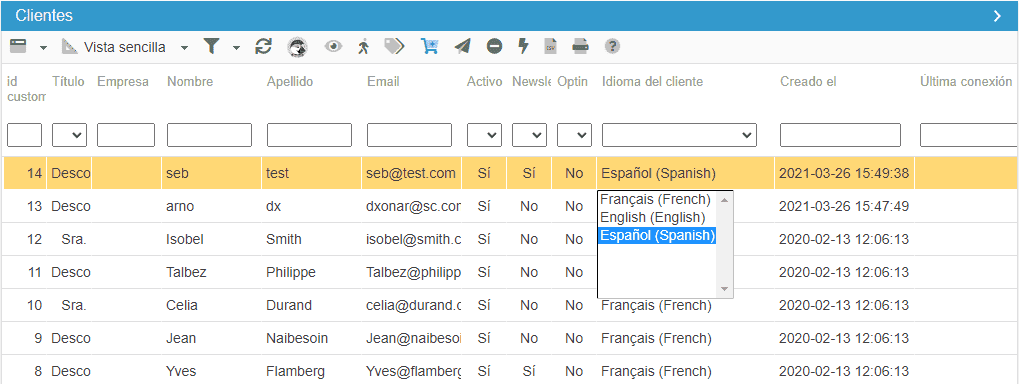Image resolution: width=1019 pixels, height=384 pixels.
Task: Click the printer icon
Action: click(x=580, y=46)
